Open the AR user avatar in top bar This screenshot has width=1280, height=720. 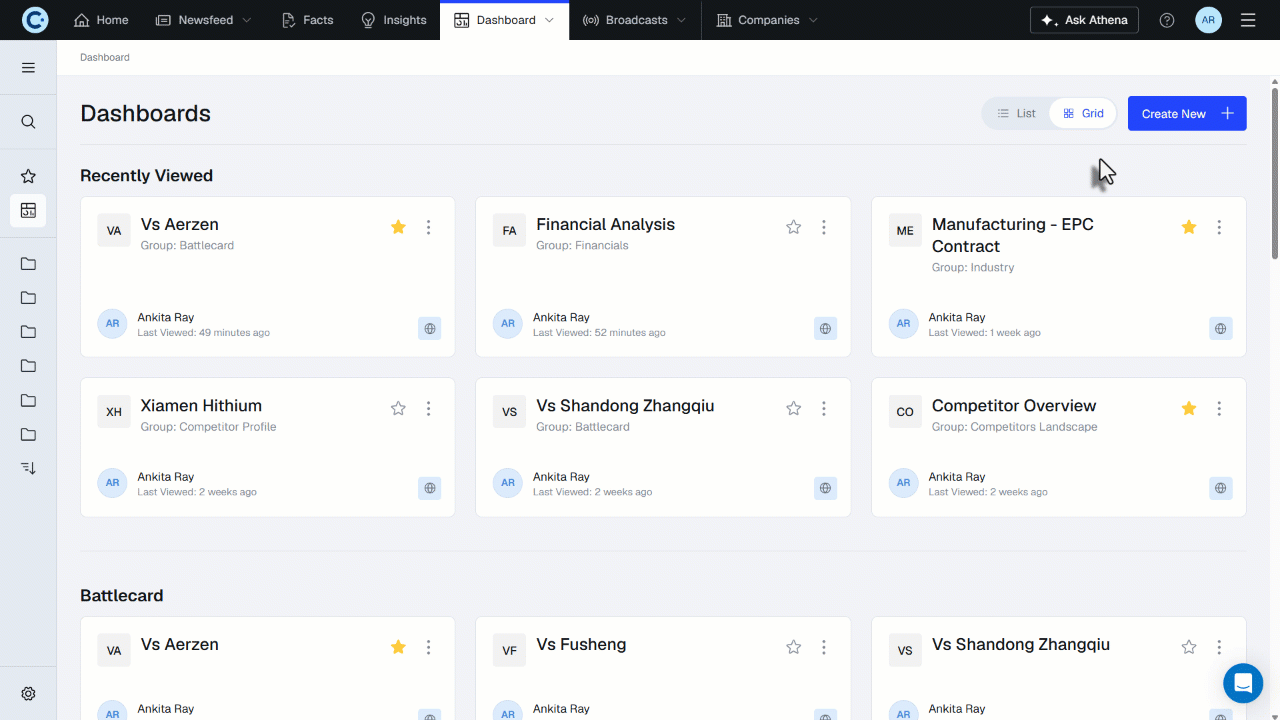click(1208, 20)
